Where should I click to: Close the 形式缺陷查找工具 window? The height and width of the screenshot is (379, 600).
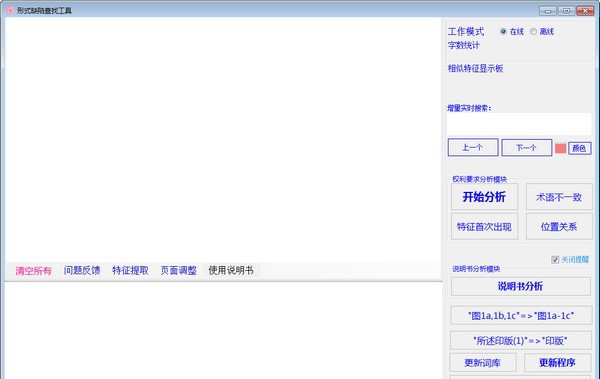[x=585, y=11]
